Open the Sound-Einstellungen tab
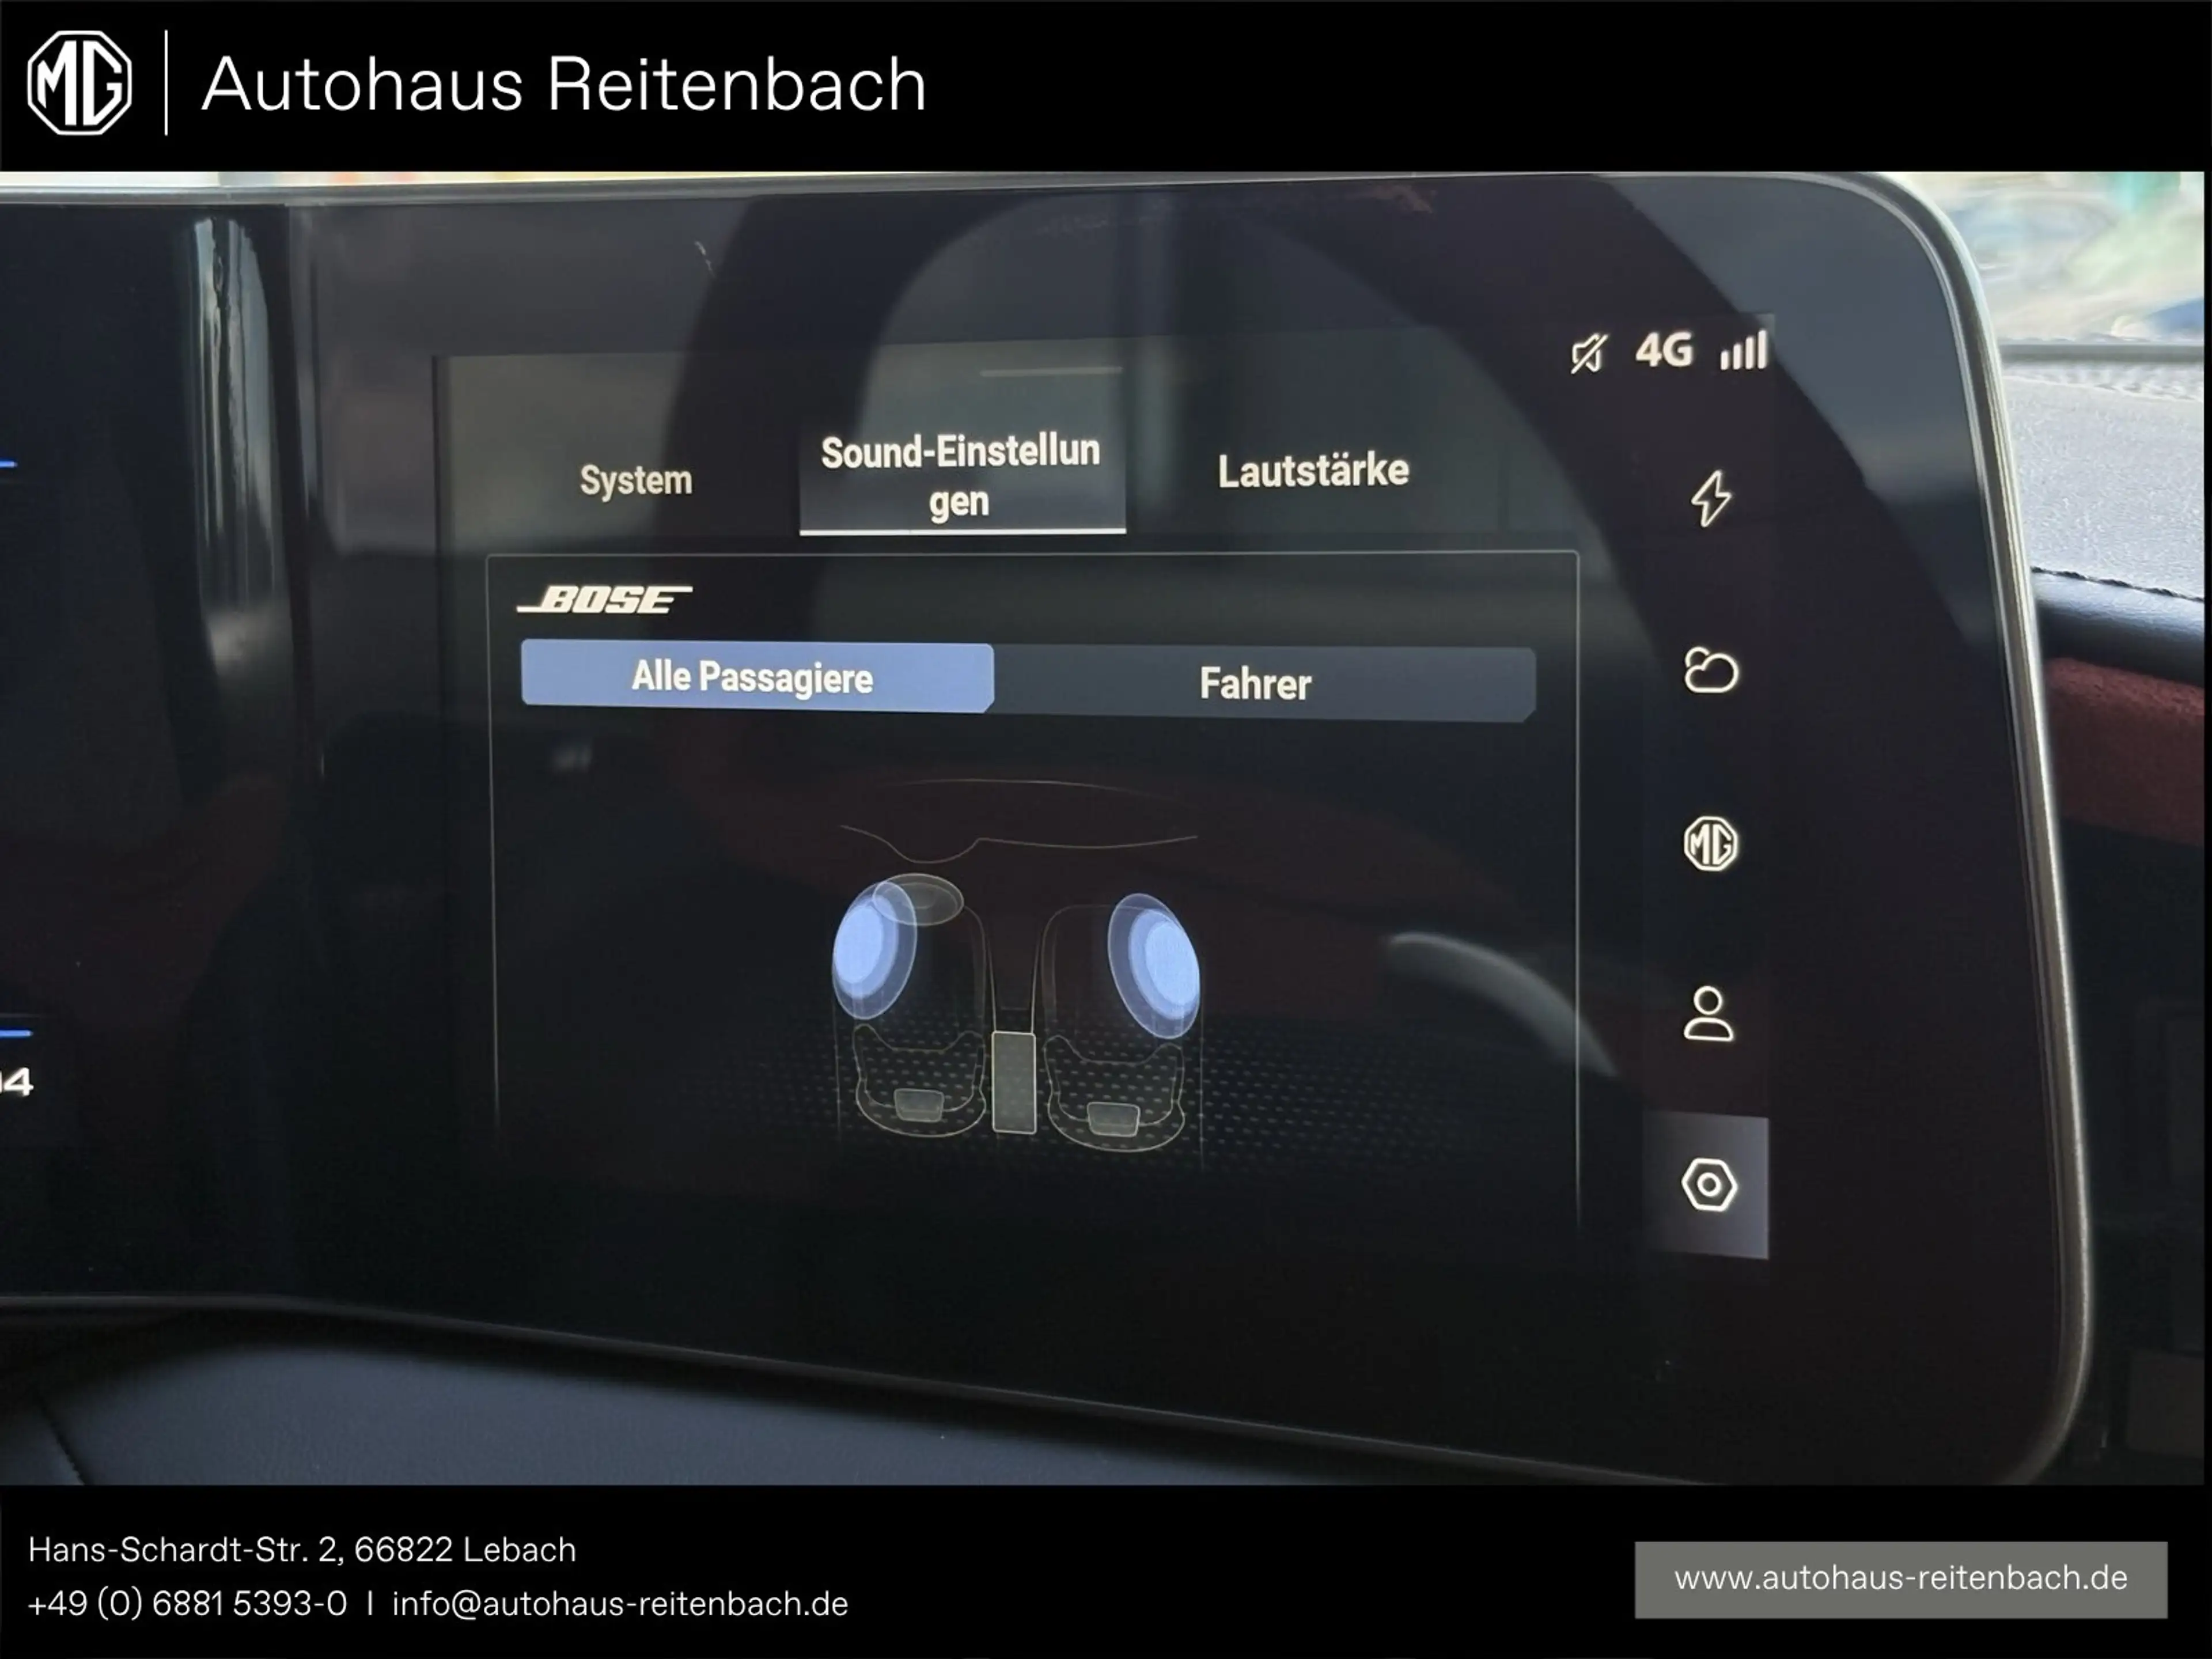The image size is (2212, 1659). (x=962, y=476)
